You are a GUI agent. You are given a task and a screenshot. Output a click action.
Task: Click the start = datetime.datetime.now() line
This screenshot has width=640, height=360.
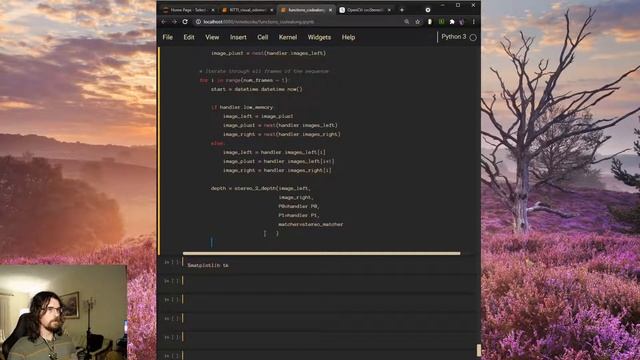coord(256,89)
